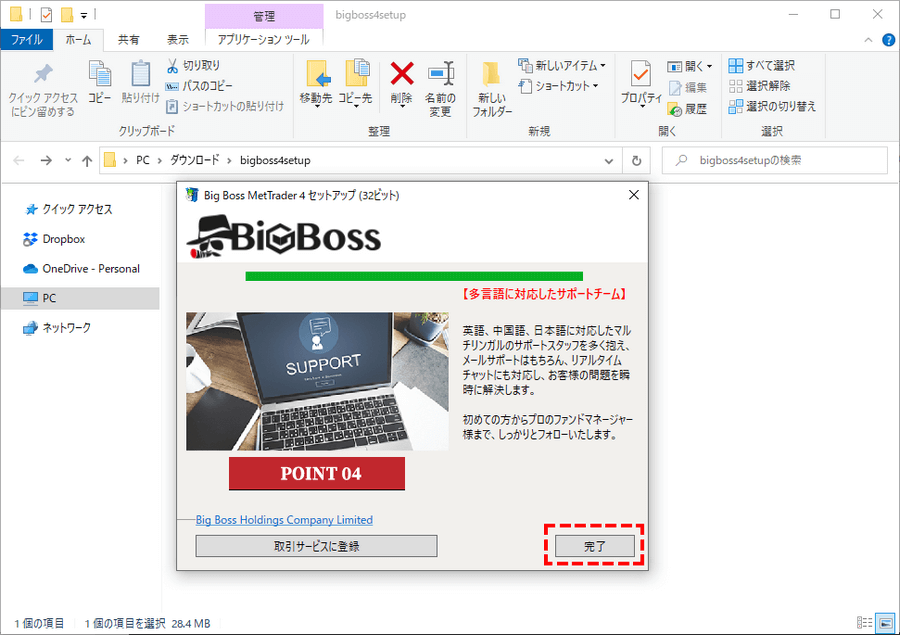This screenshot has width=900, height=635.
Task: Select Quick Access in navigation pane
Action: [69, 210]
